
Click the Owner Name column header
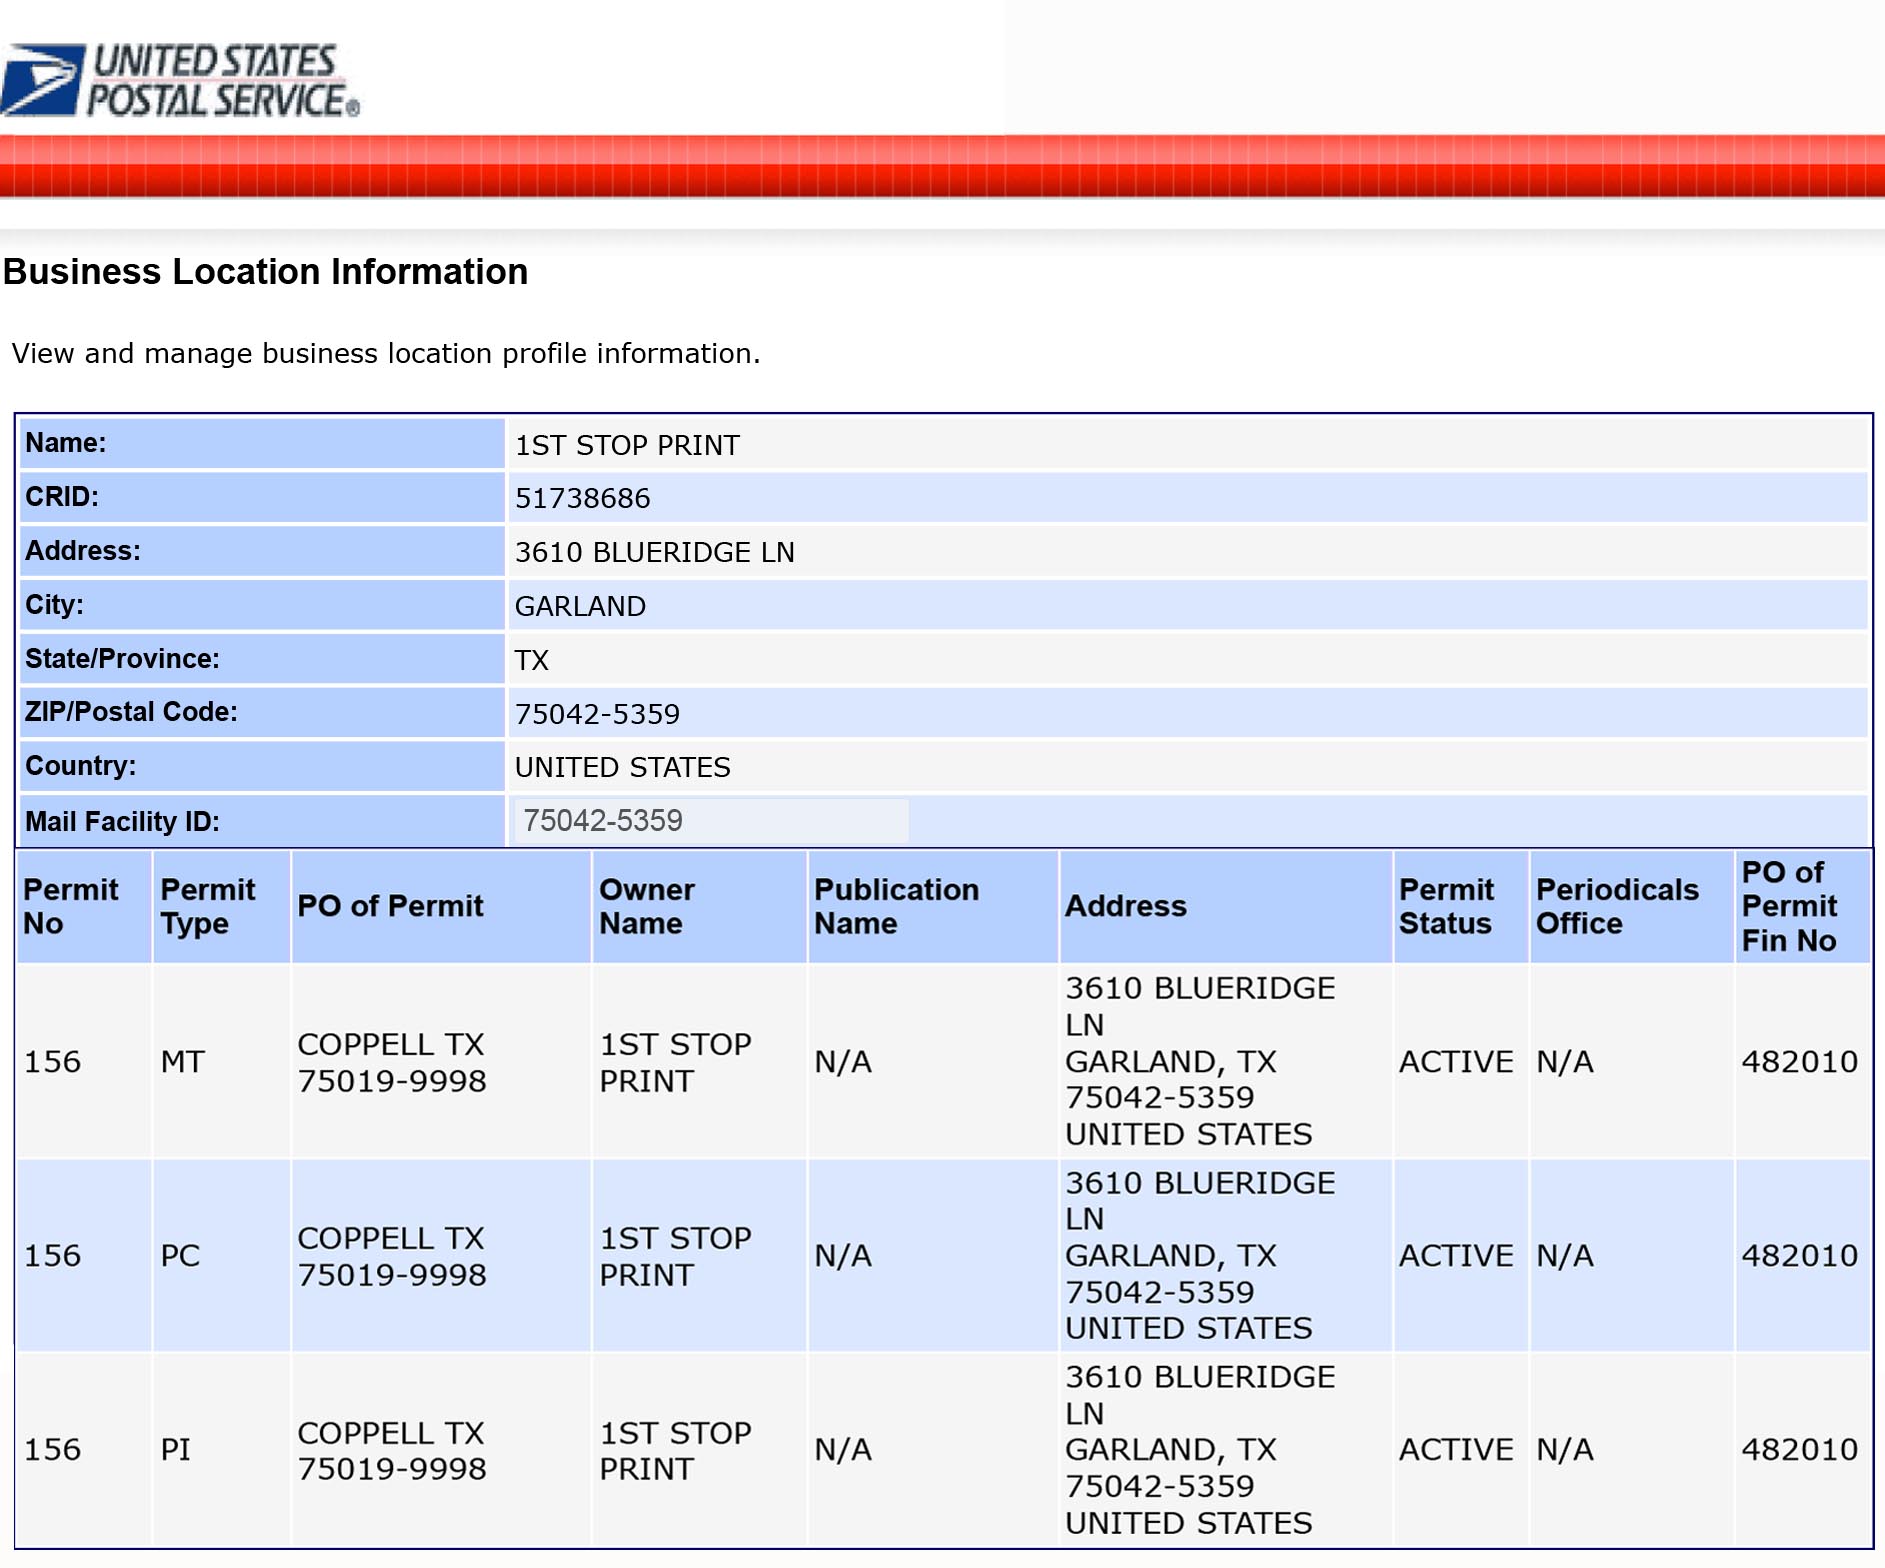point(646,906)
